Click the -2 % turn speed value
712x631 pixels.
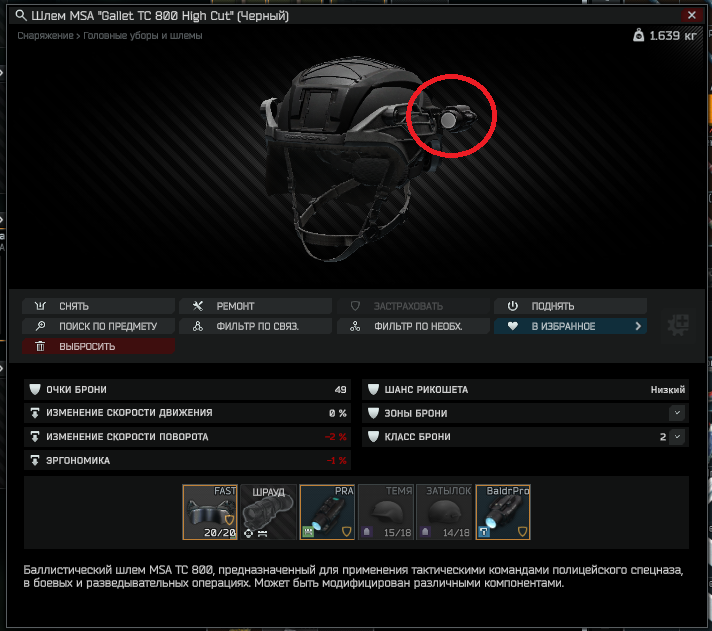pos(336,437)
